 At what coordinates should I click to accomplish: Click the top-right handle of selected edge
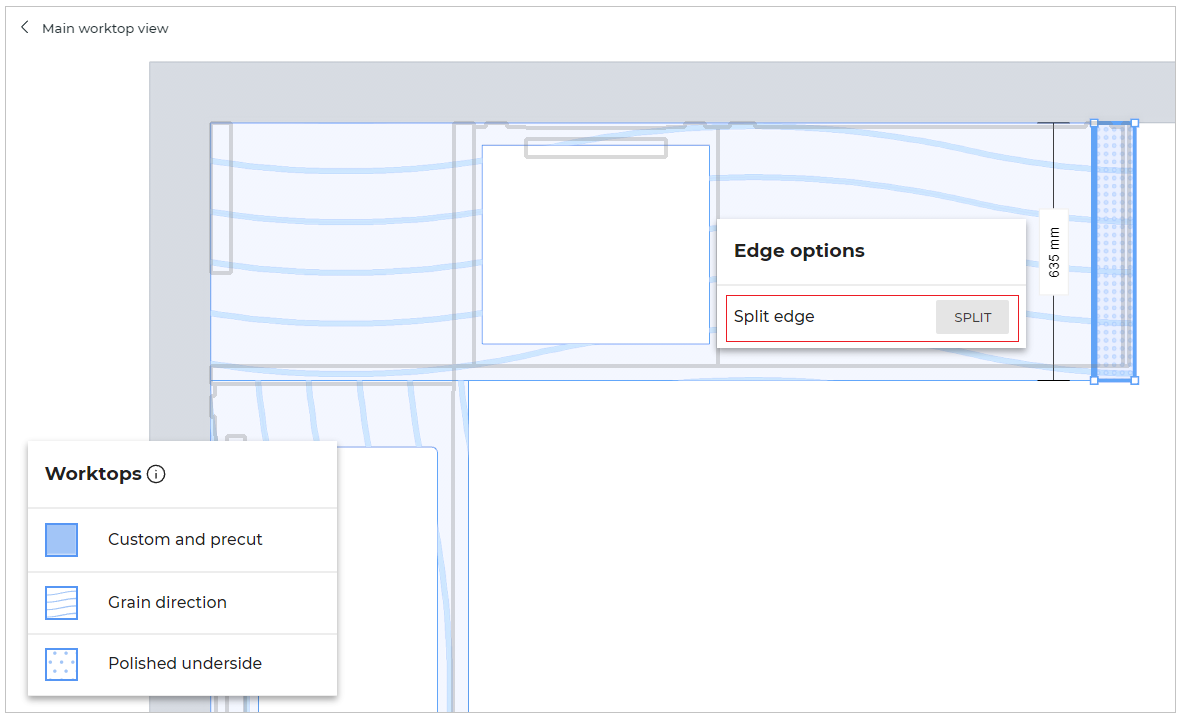[1134, 124]
